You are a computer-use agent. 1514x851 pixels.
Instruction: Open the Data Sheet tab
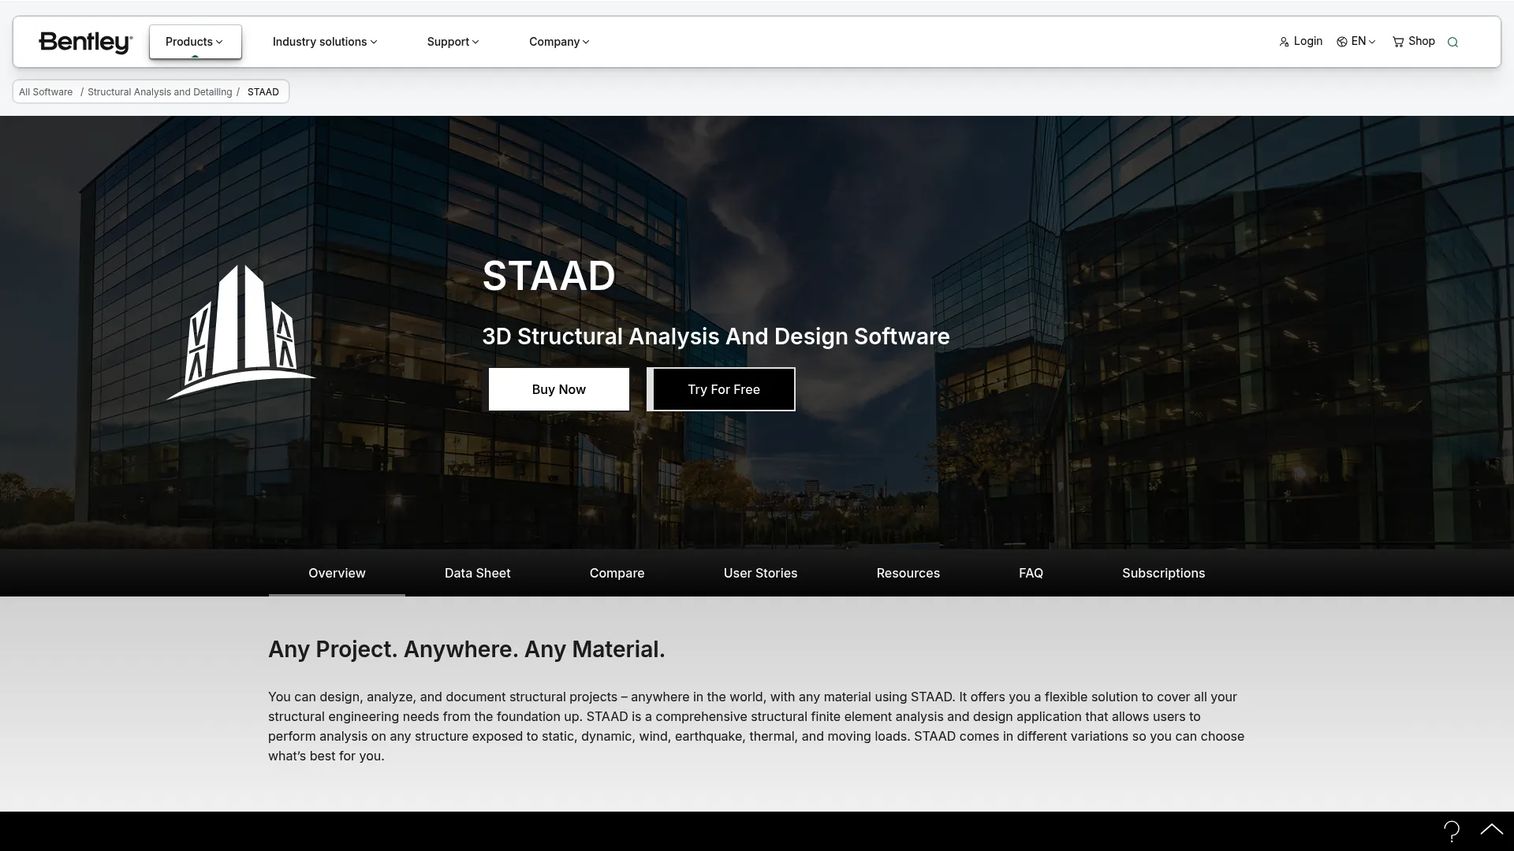477,573
